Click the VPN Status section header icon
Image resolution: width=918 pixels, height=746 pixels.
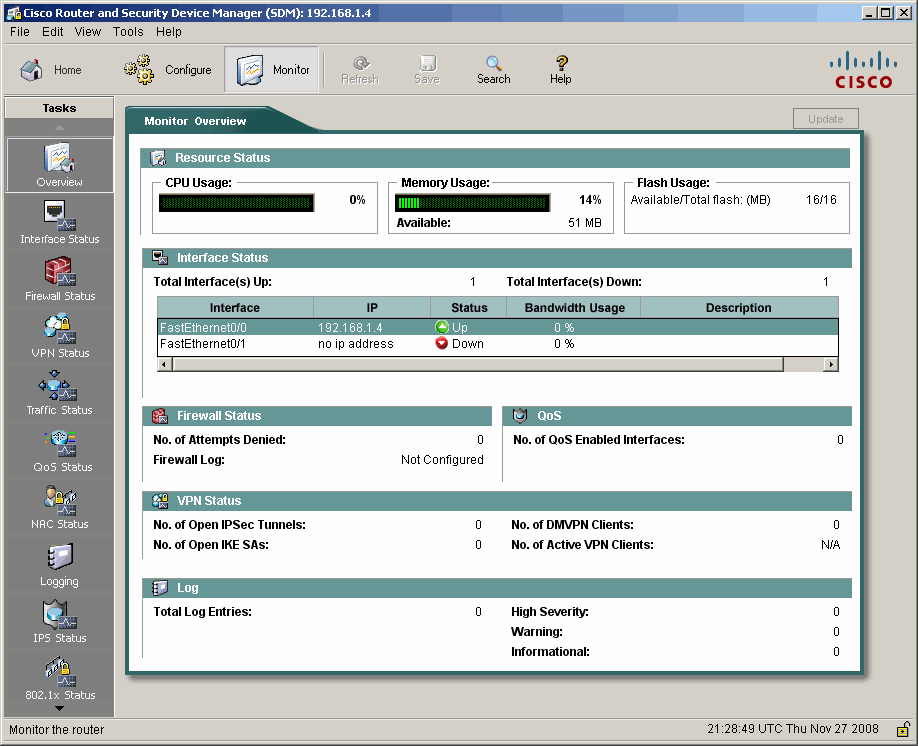(160, 501)
